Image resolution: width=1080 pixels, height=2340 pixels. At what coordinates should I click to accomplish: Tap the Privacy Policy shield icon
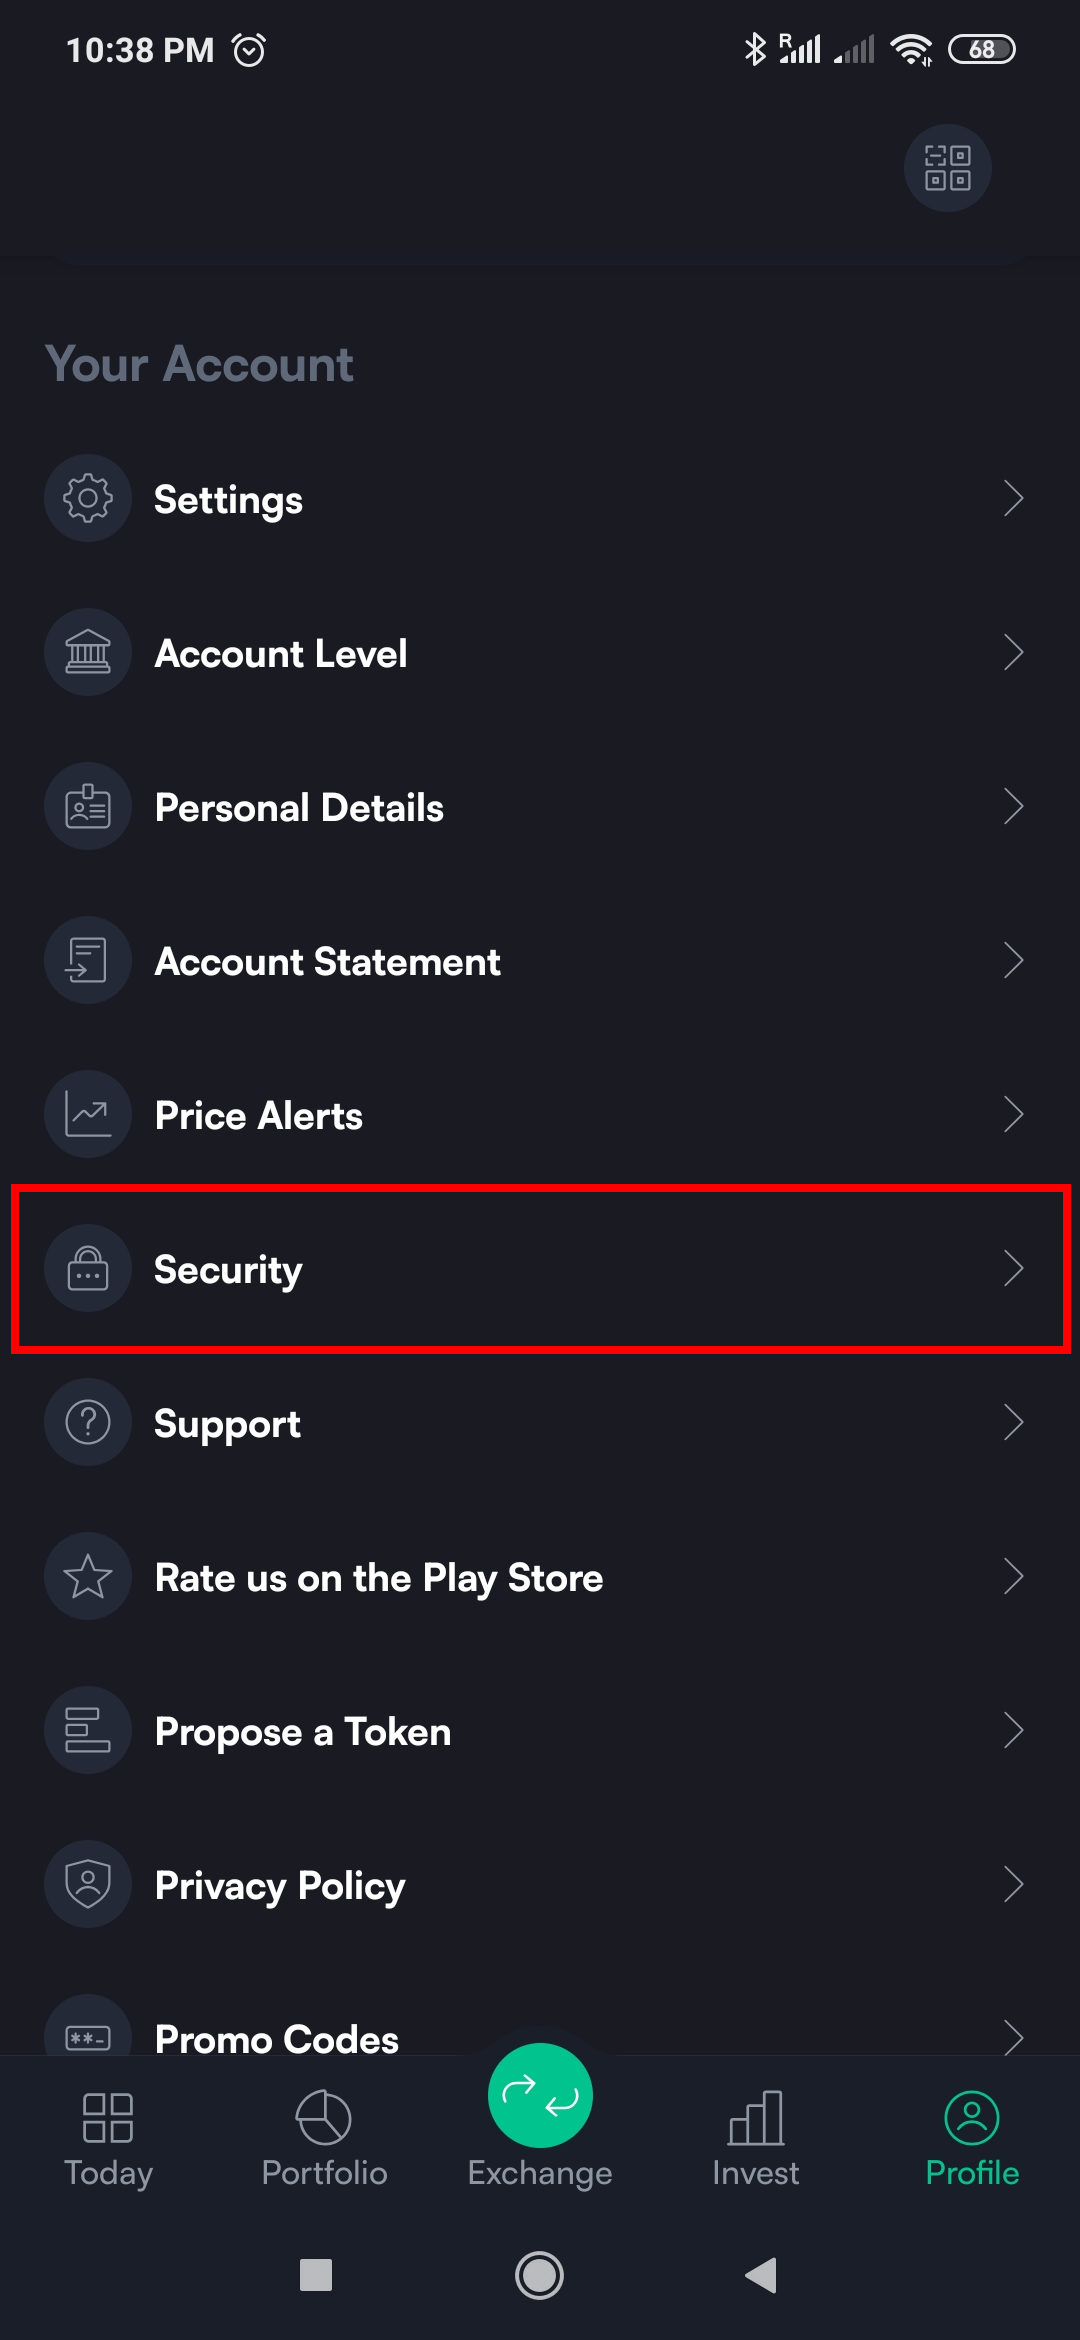point(88,1884)
